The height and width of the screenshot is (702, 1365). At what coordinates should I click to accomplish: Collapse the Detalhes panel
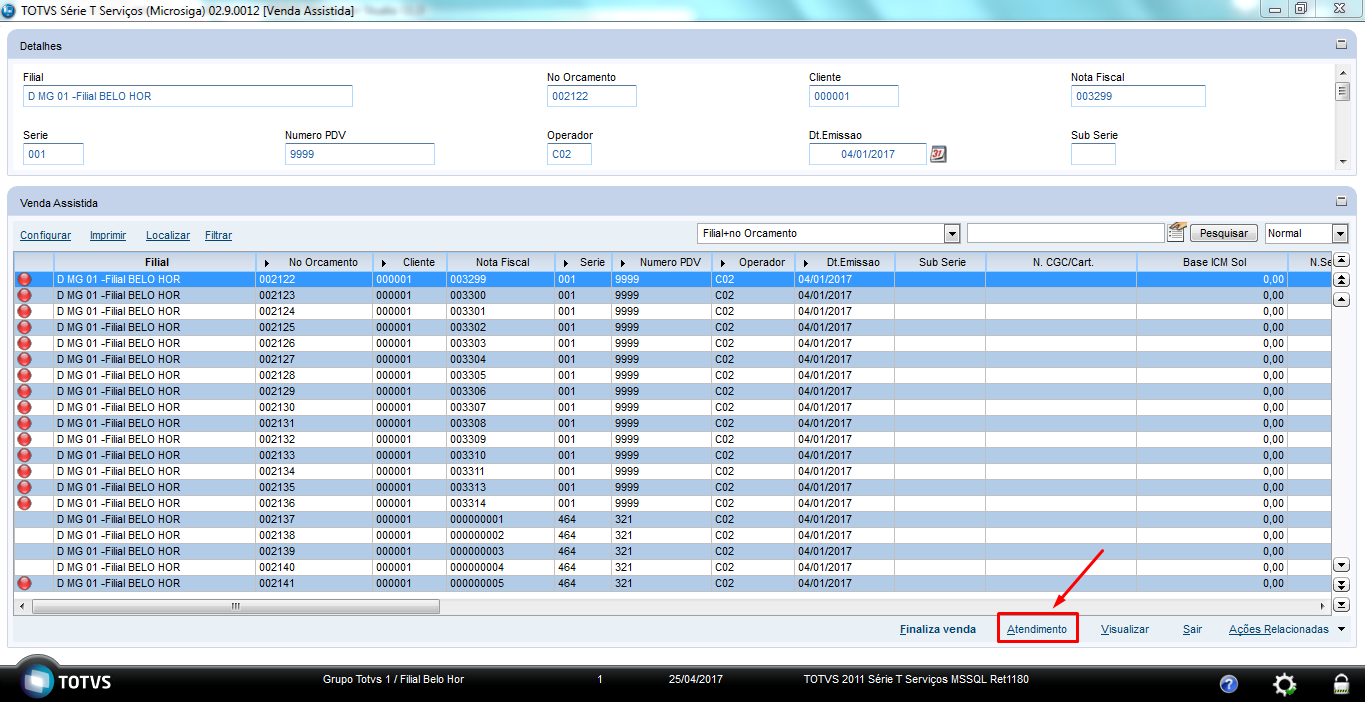pyautogui.click(x=1341, y=45)
